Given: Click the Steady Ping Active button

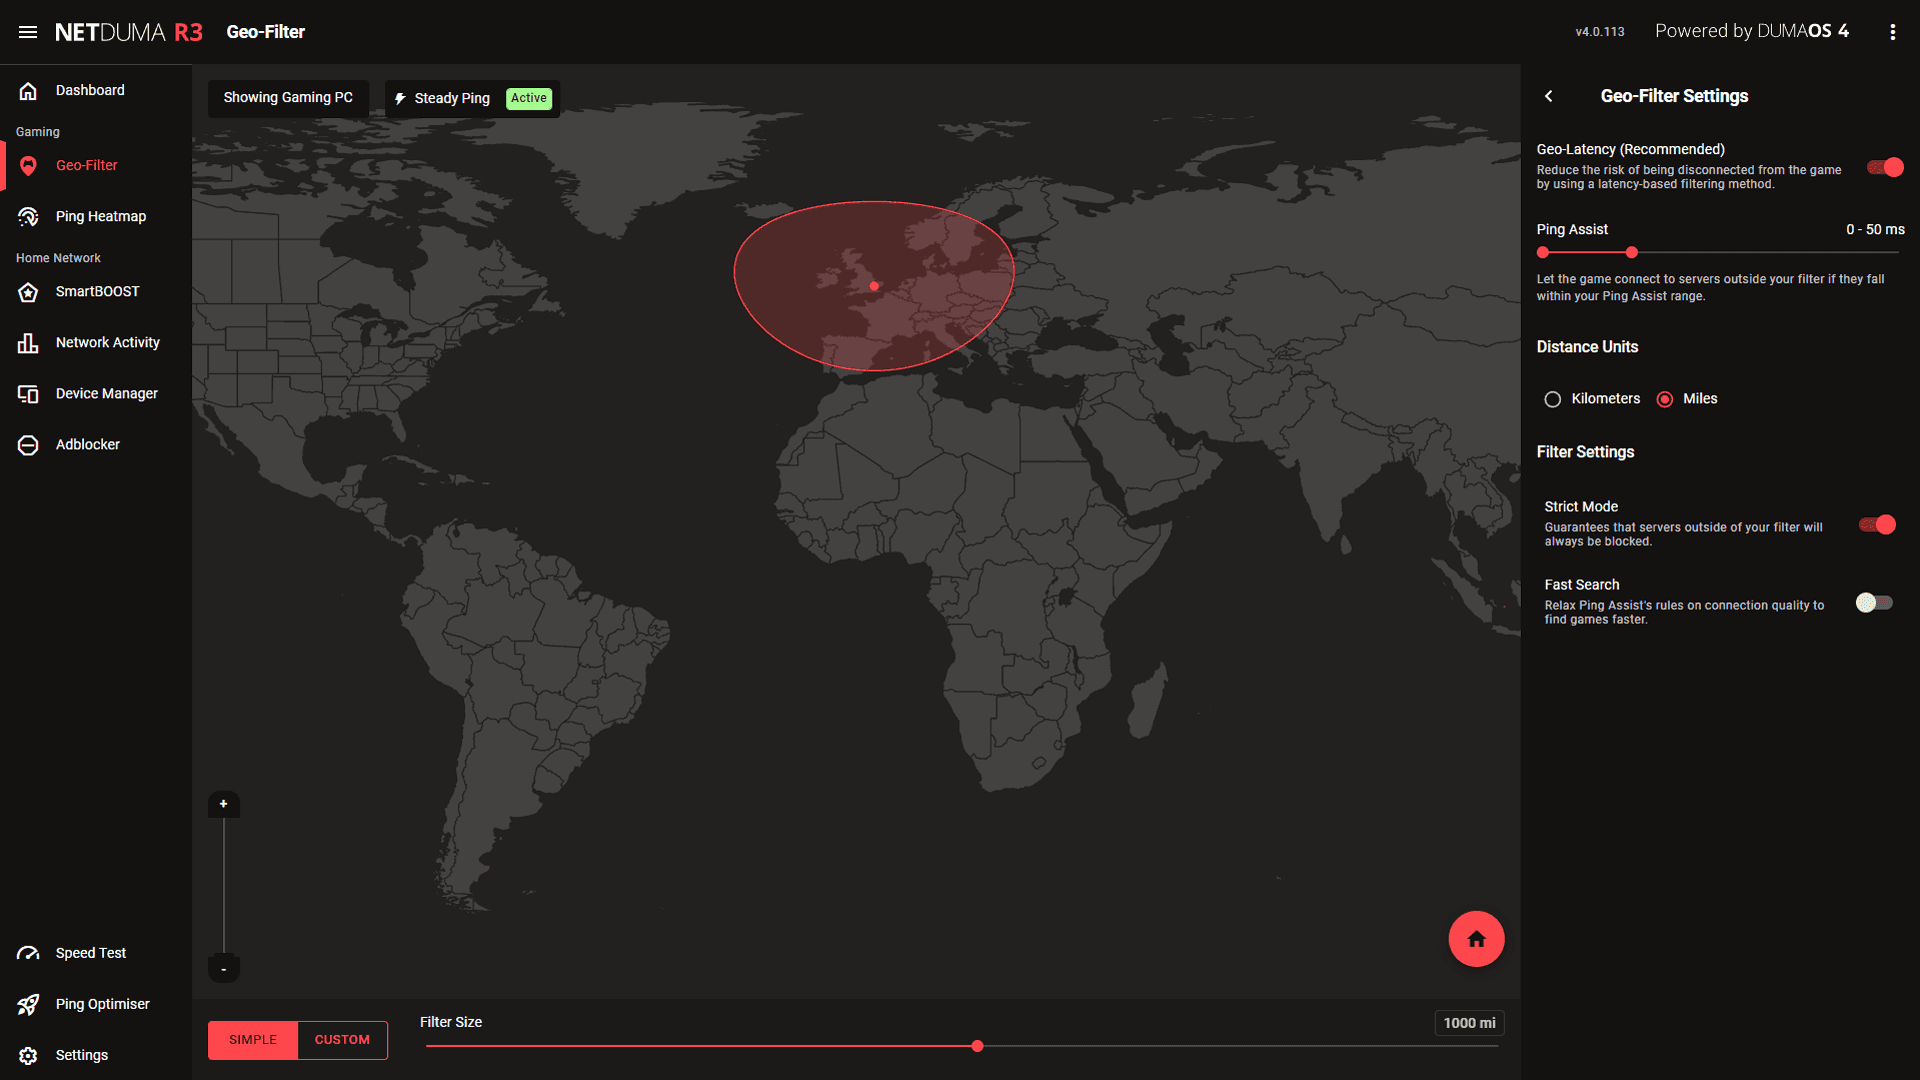Looking at the screenshot, I should point(470,98).
